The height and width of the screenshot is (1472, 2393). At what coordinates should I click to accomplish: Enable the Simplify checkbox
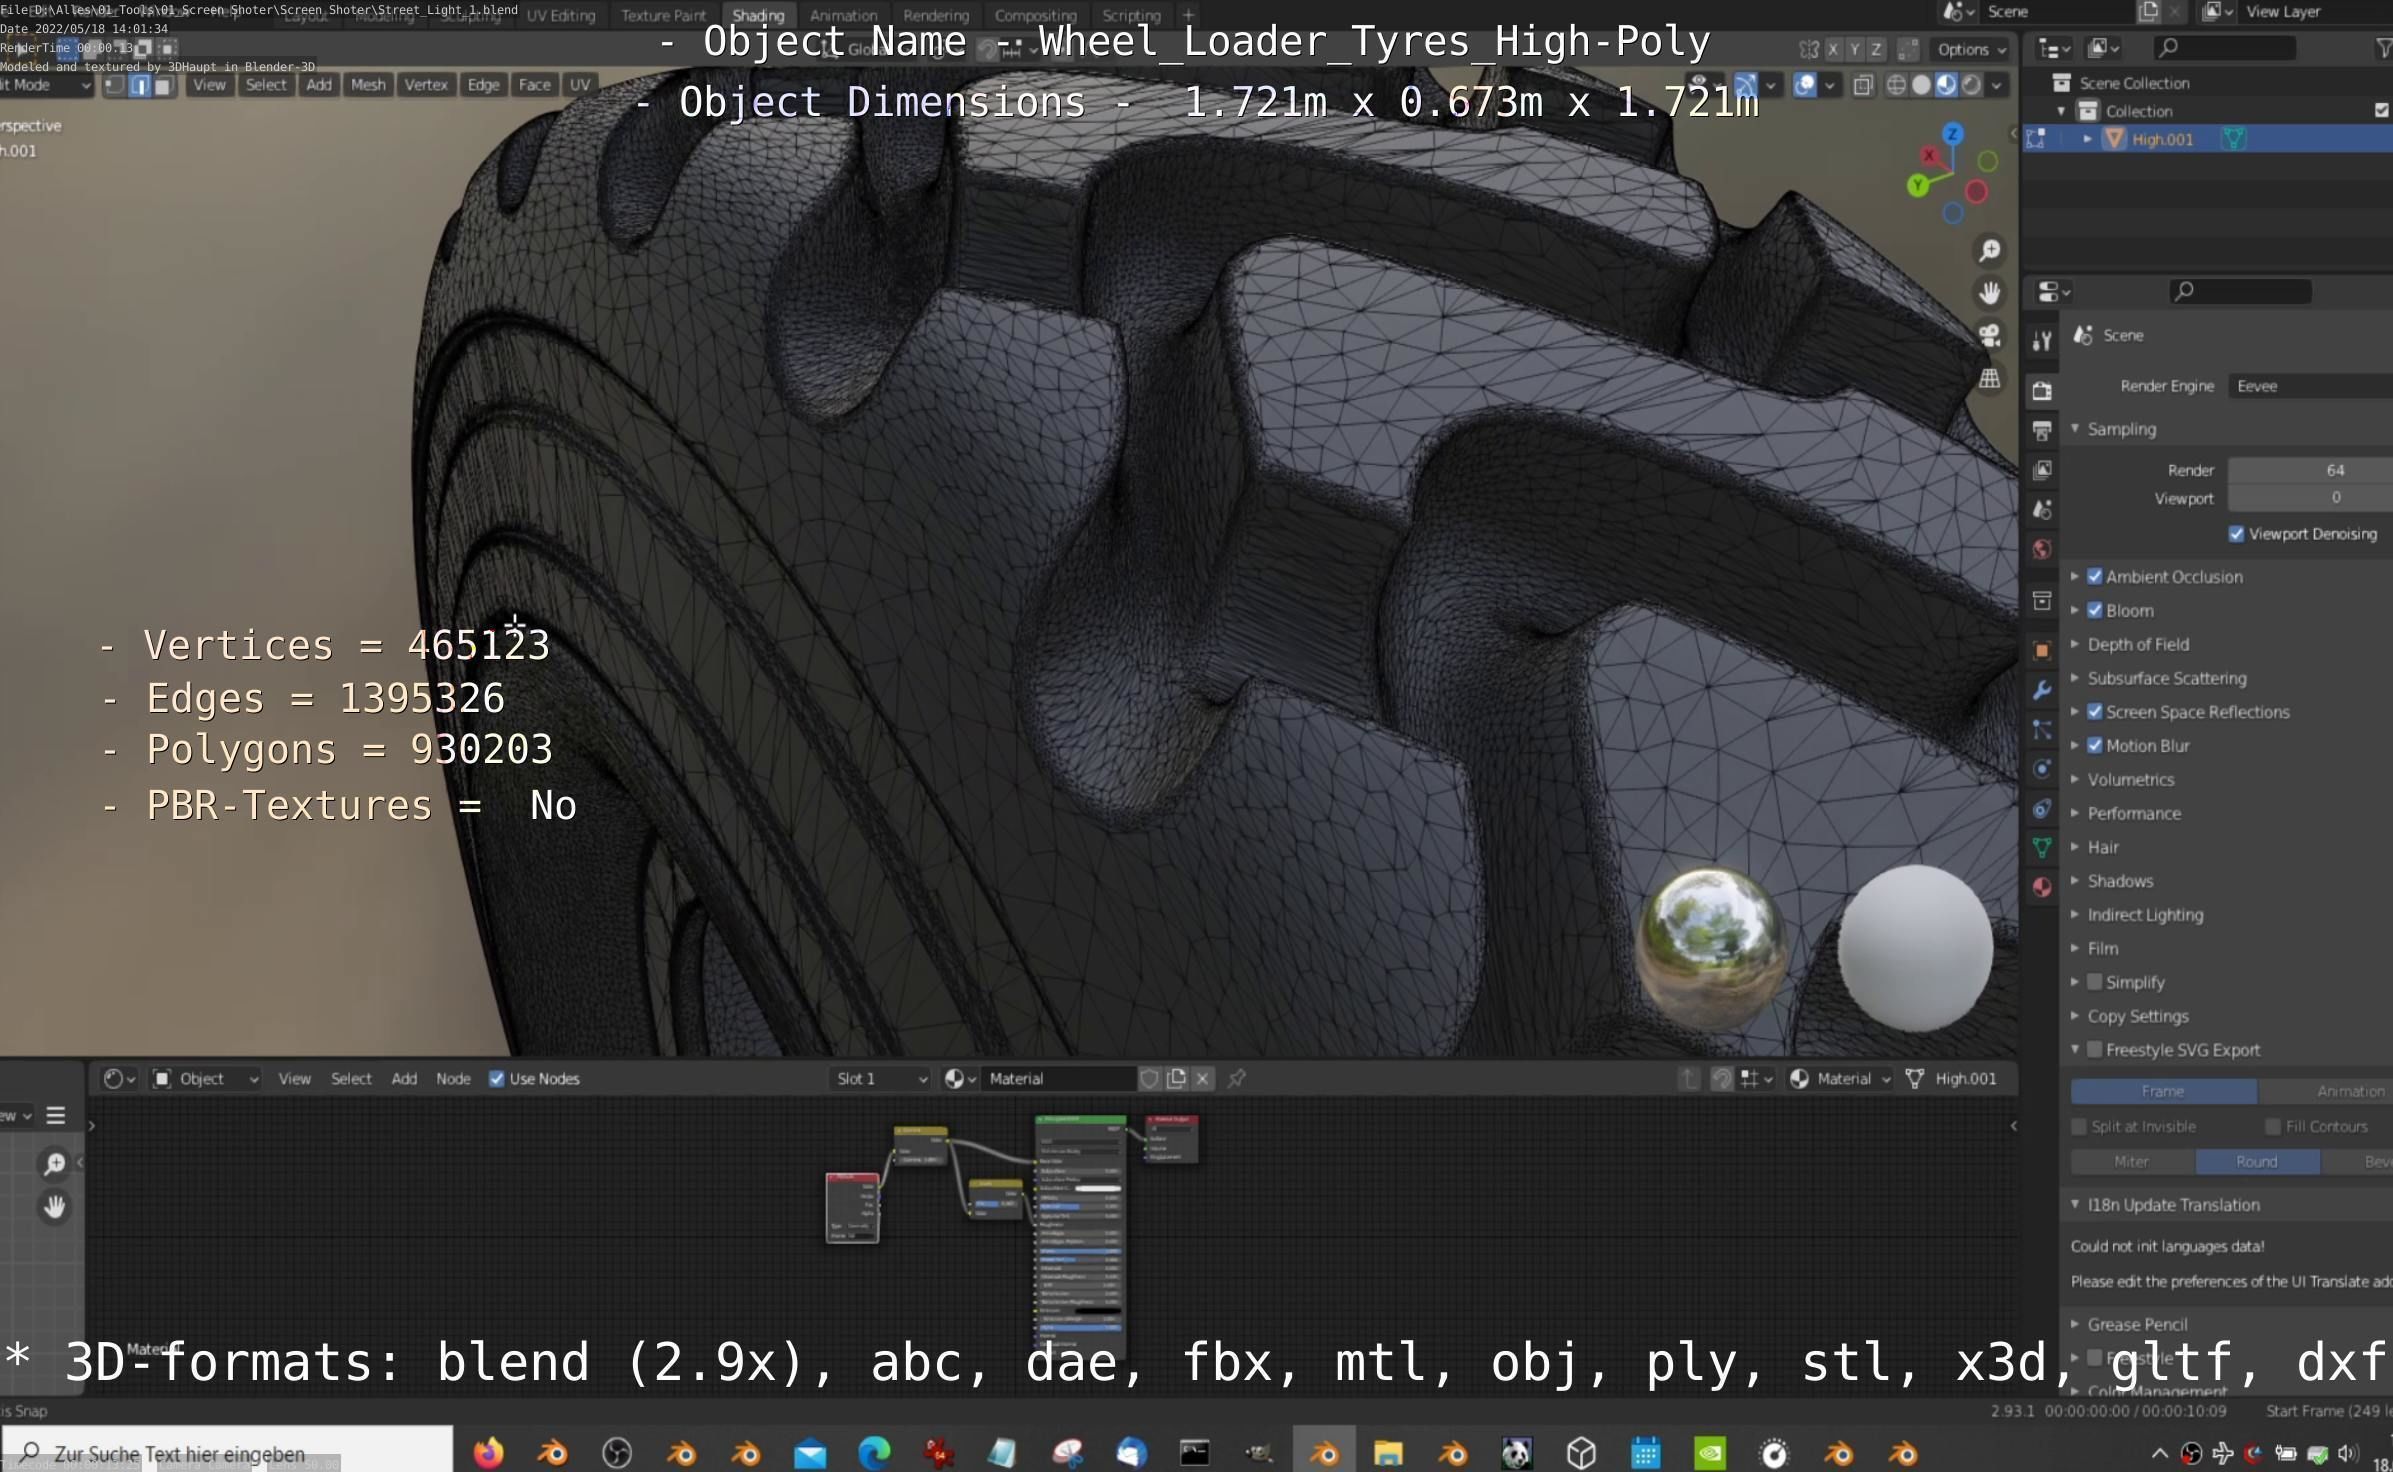tap(2095, 982)
